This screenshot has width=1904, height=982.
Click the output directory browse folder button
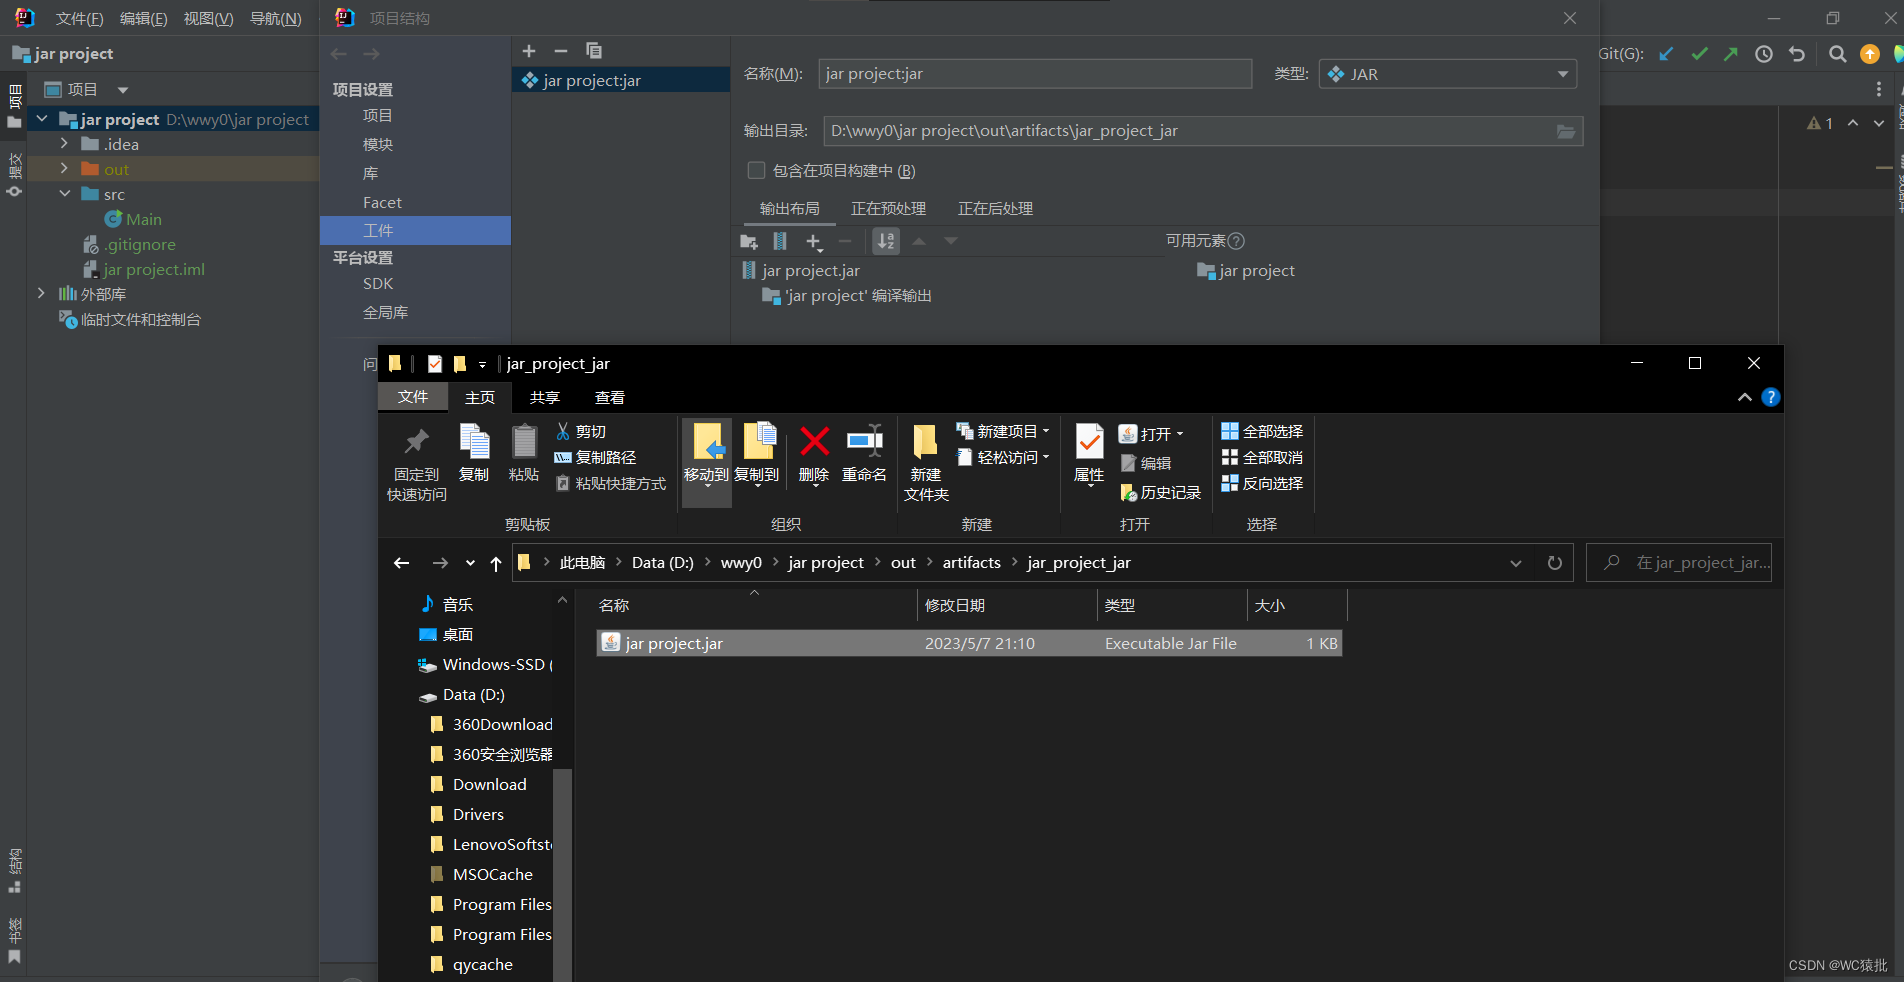pyautogui.click(x=1565, y=131)
